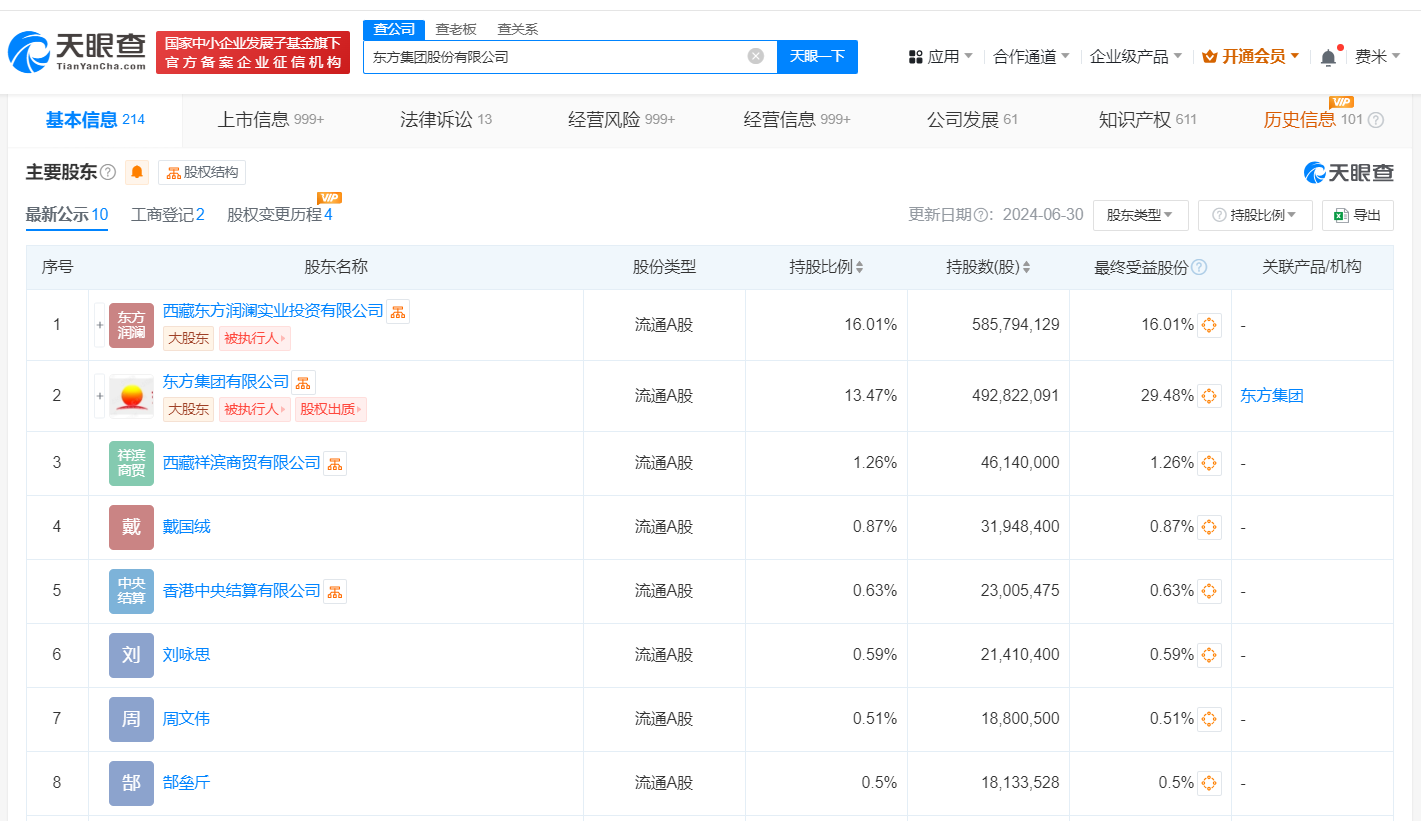
Task: Click the org-chart icon after 西藏东方润澜实业投资有限公司
Action: (397, 311)
